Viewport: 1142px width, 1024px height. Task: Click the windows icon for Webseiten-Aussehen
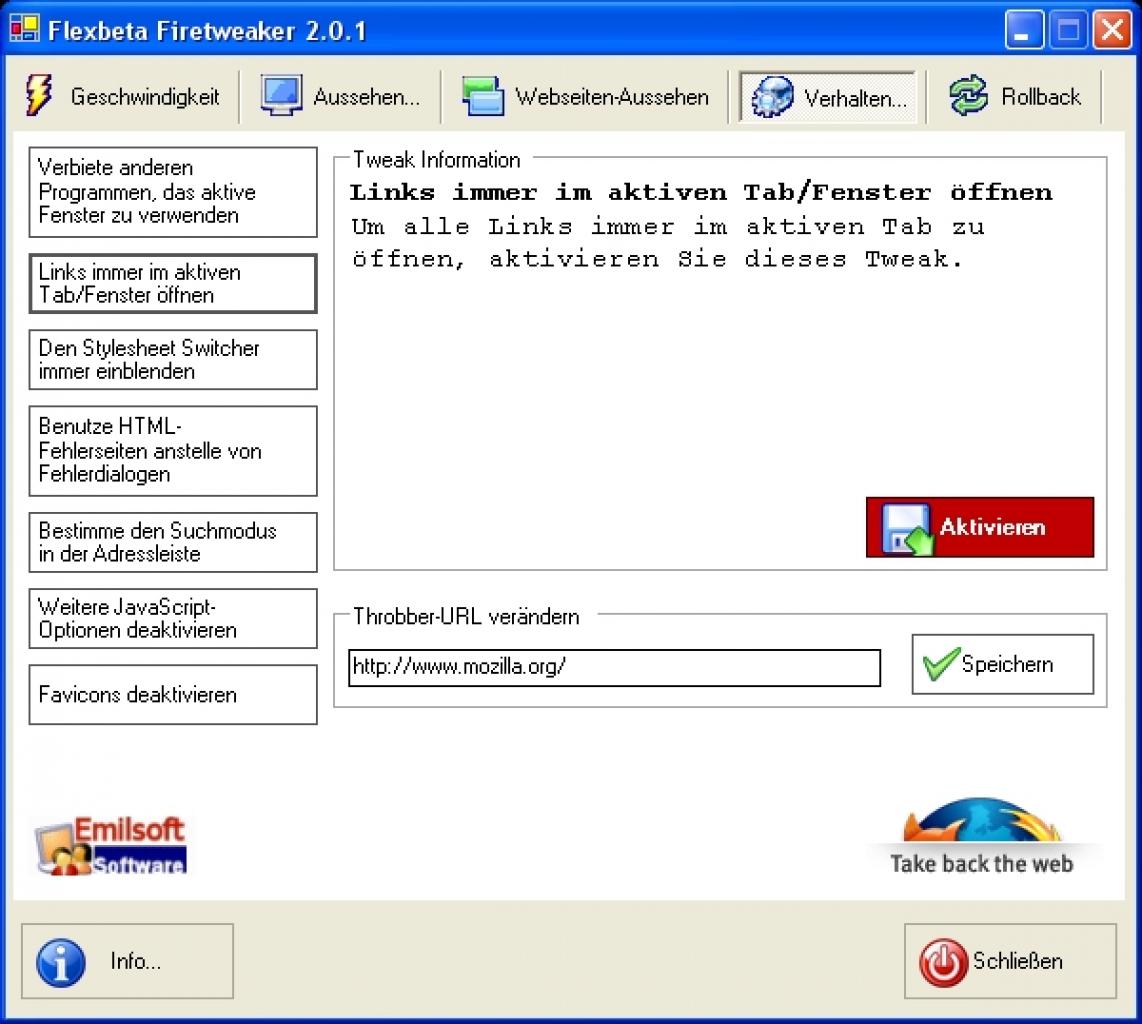click(x=482, y=96)
